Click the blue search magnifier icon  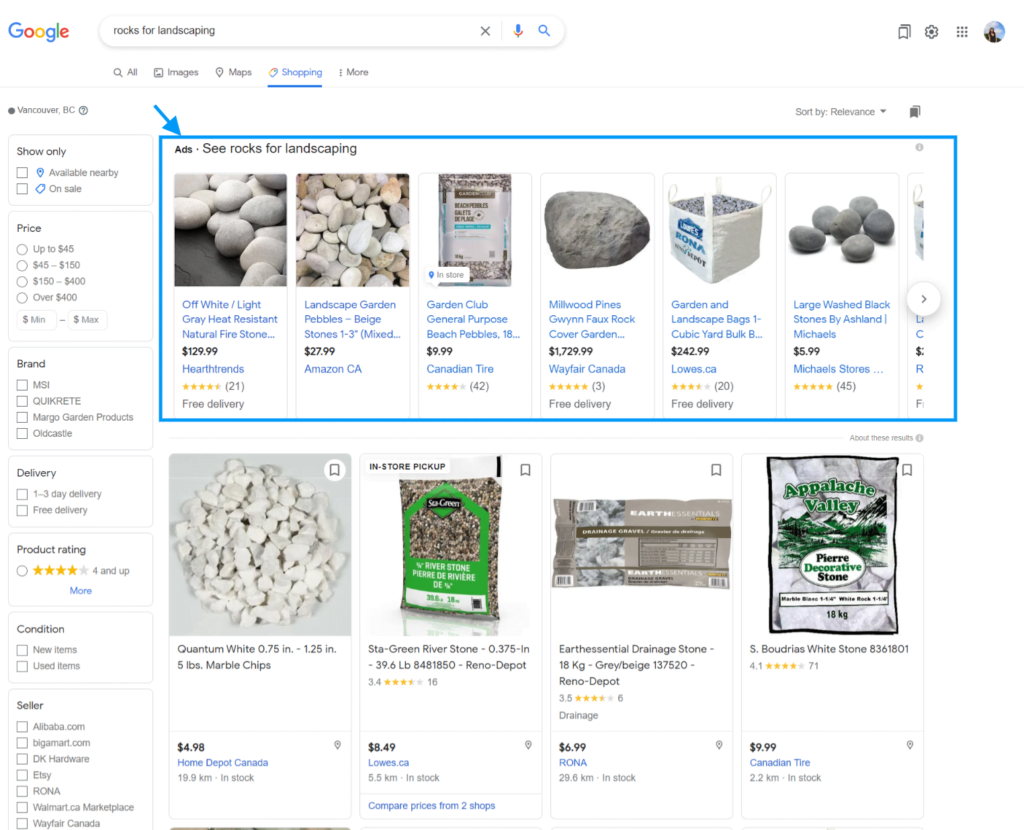pos(544,31)
